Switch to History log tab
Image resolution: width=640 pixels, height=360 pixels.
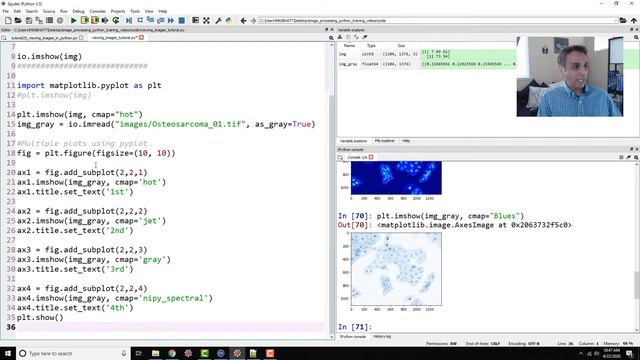pos(382,337)
